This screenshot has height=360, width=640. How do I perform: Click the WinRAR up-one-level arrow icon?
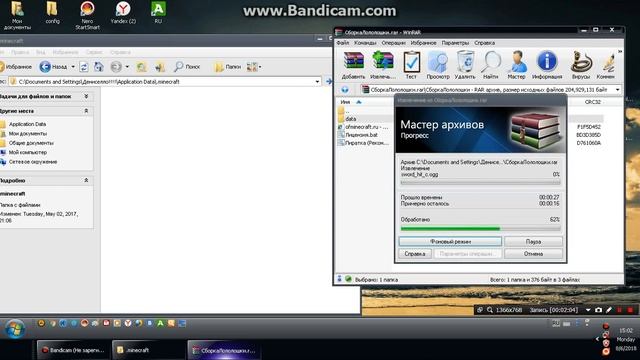coord(345,89)
